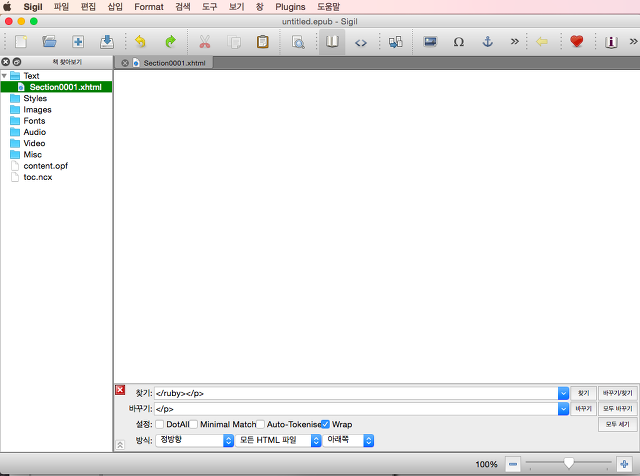Click the 바꾸기/찾기 button
This screenshot has width=640, height=476.
point(618,393)
